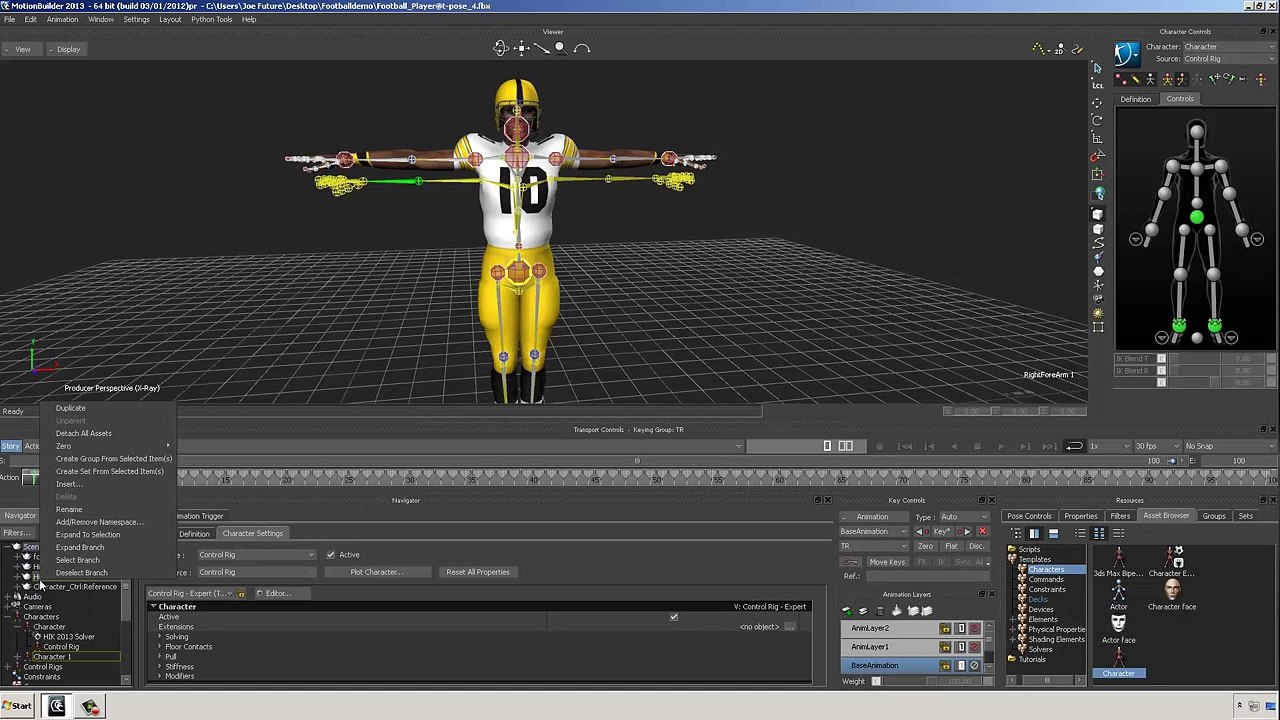Open the BaseAnimation layer dropdown in Key Controls
Image resolution: width=1280 pixels, height=720 pixels.
pyautogui.click(x=874, y=531)
